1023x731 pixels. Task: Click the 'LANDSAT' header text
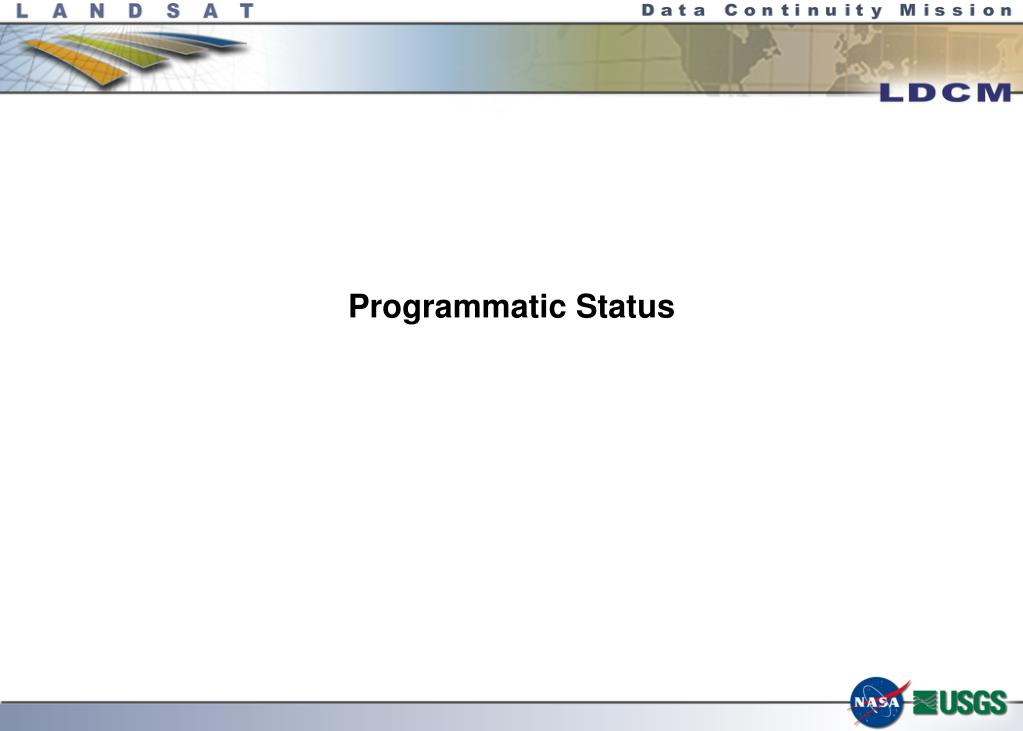135,10
